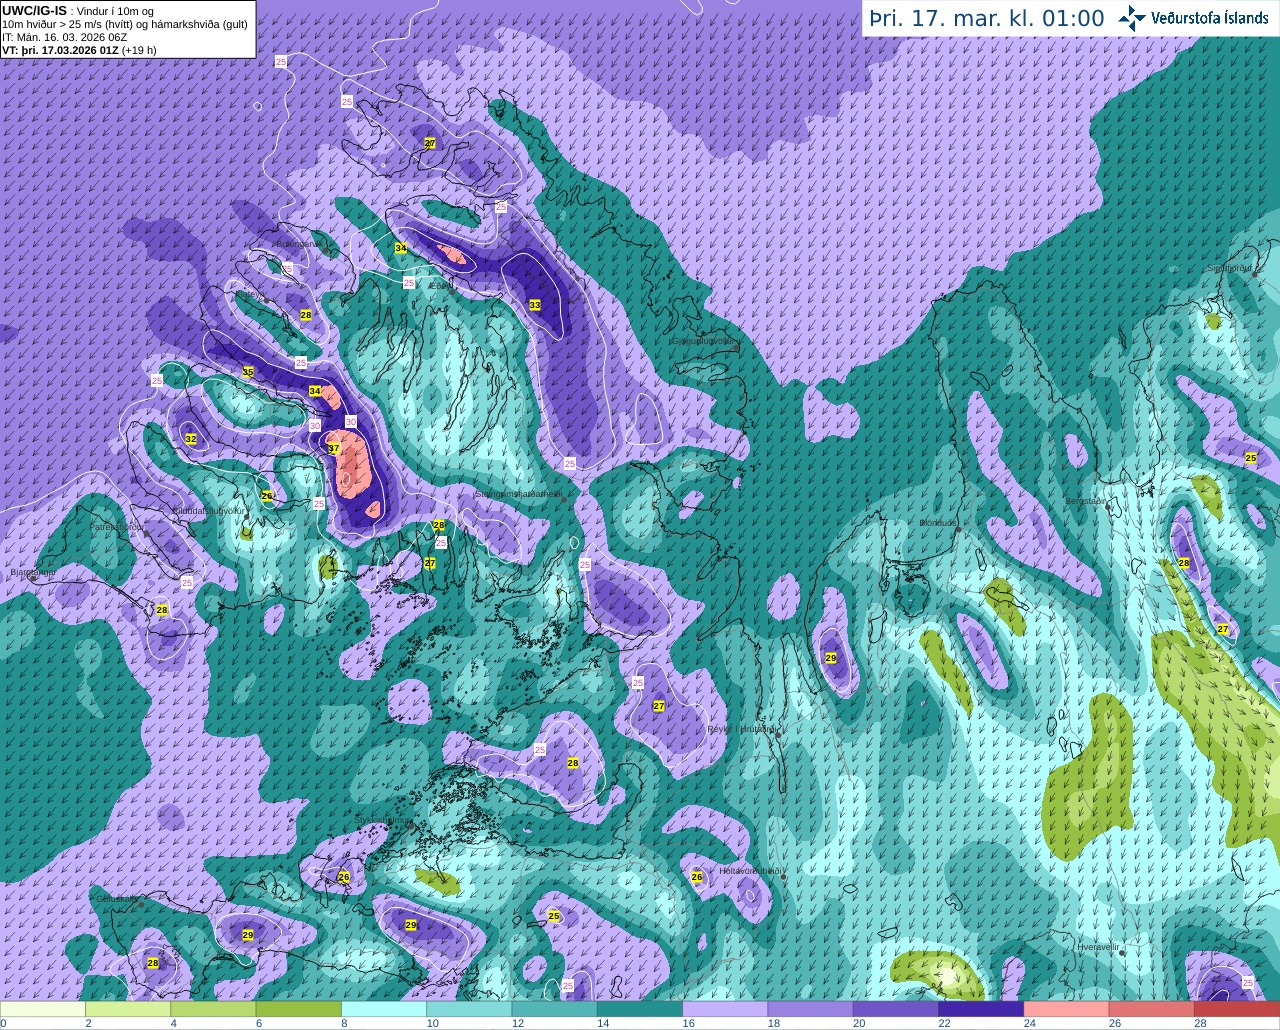Click the gust label 27 beside Reykir í Hrútafirði
The height and width of the screenshot is (1030, 1280).
[659, 706]
